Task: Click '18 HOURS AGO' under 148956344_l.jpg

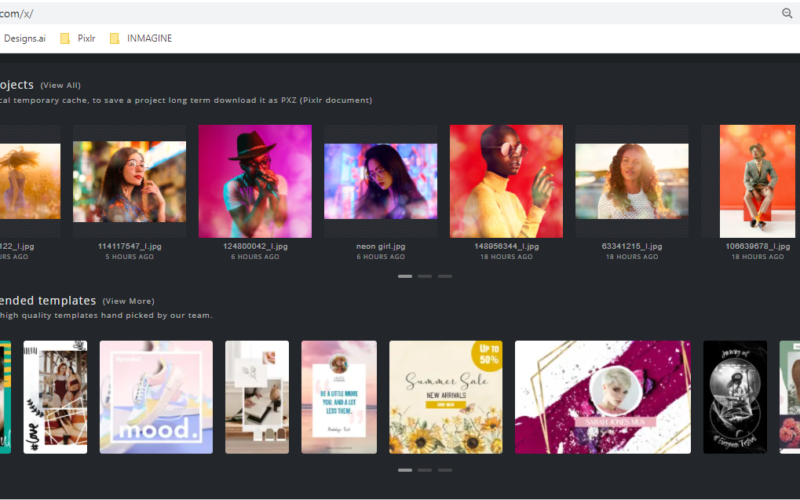Action: (x=506, y=257)
